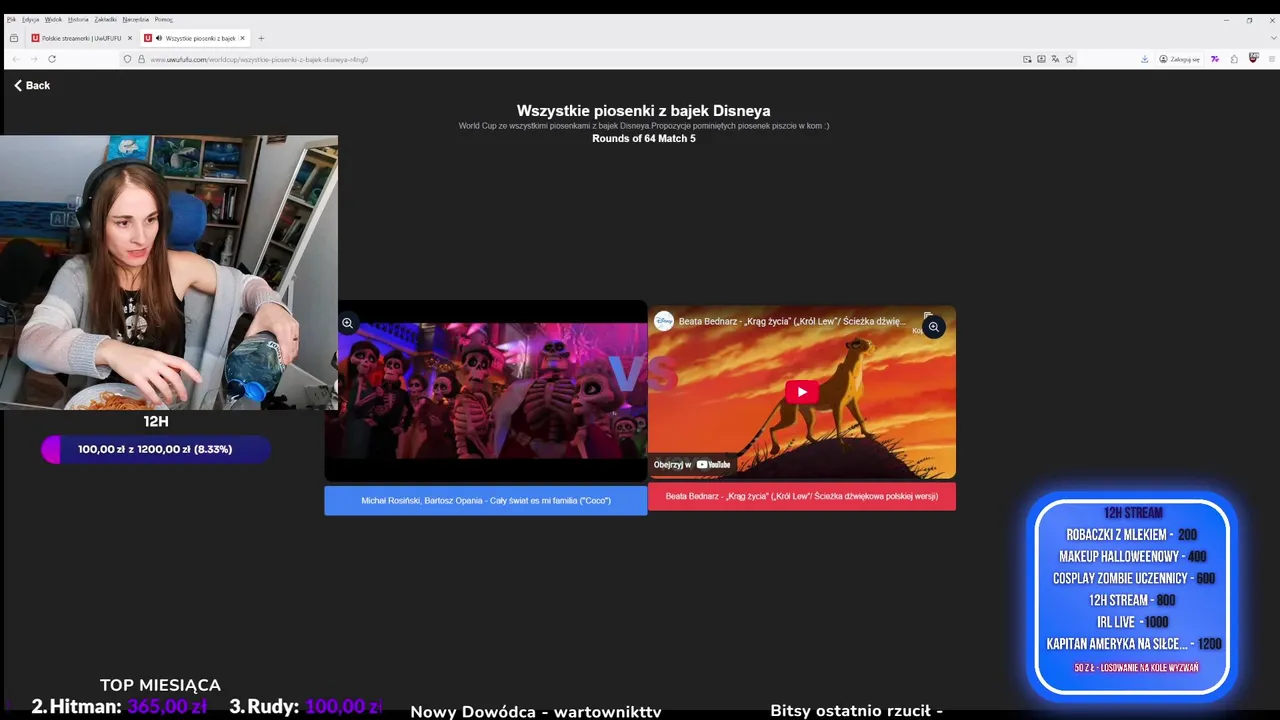Click the 100,00 zł donation progress bar
This screenshot has width=1280, height=720.
click(x=155, y=449)
